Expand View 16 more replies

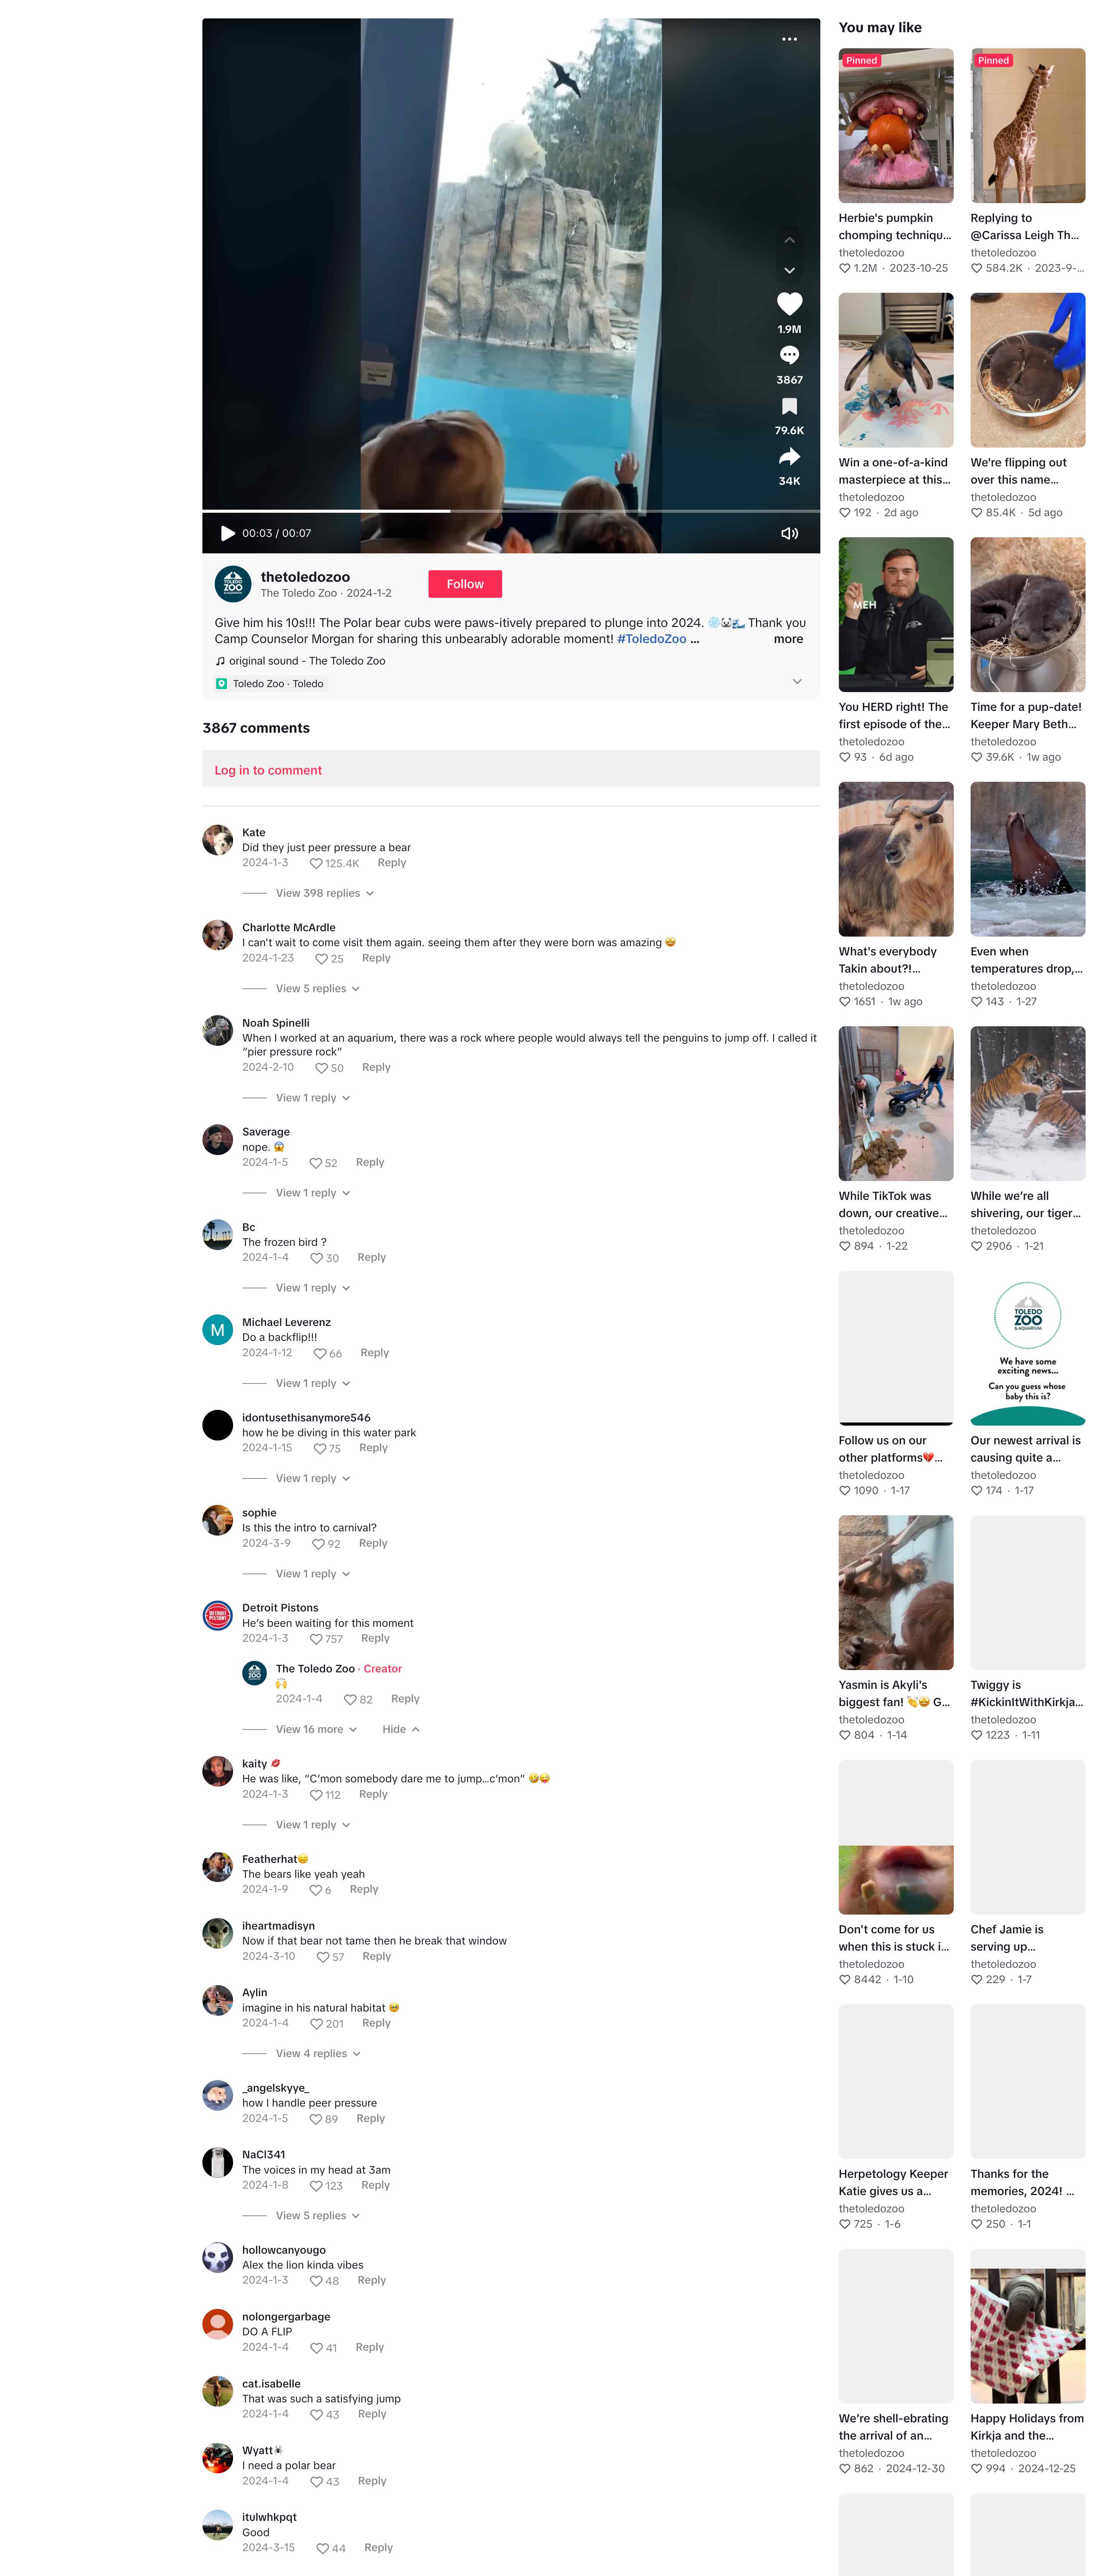tap(316, 1729)
